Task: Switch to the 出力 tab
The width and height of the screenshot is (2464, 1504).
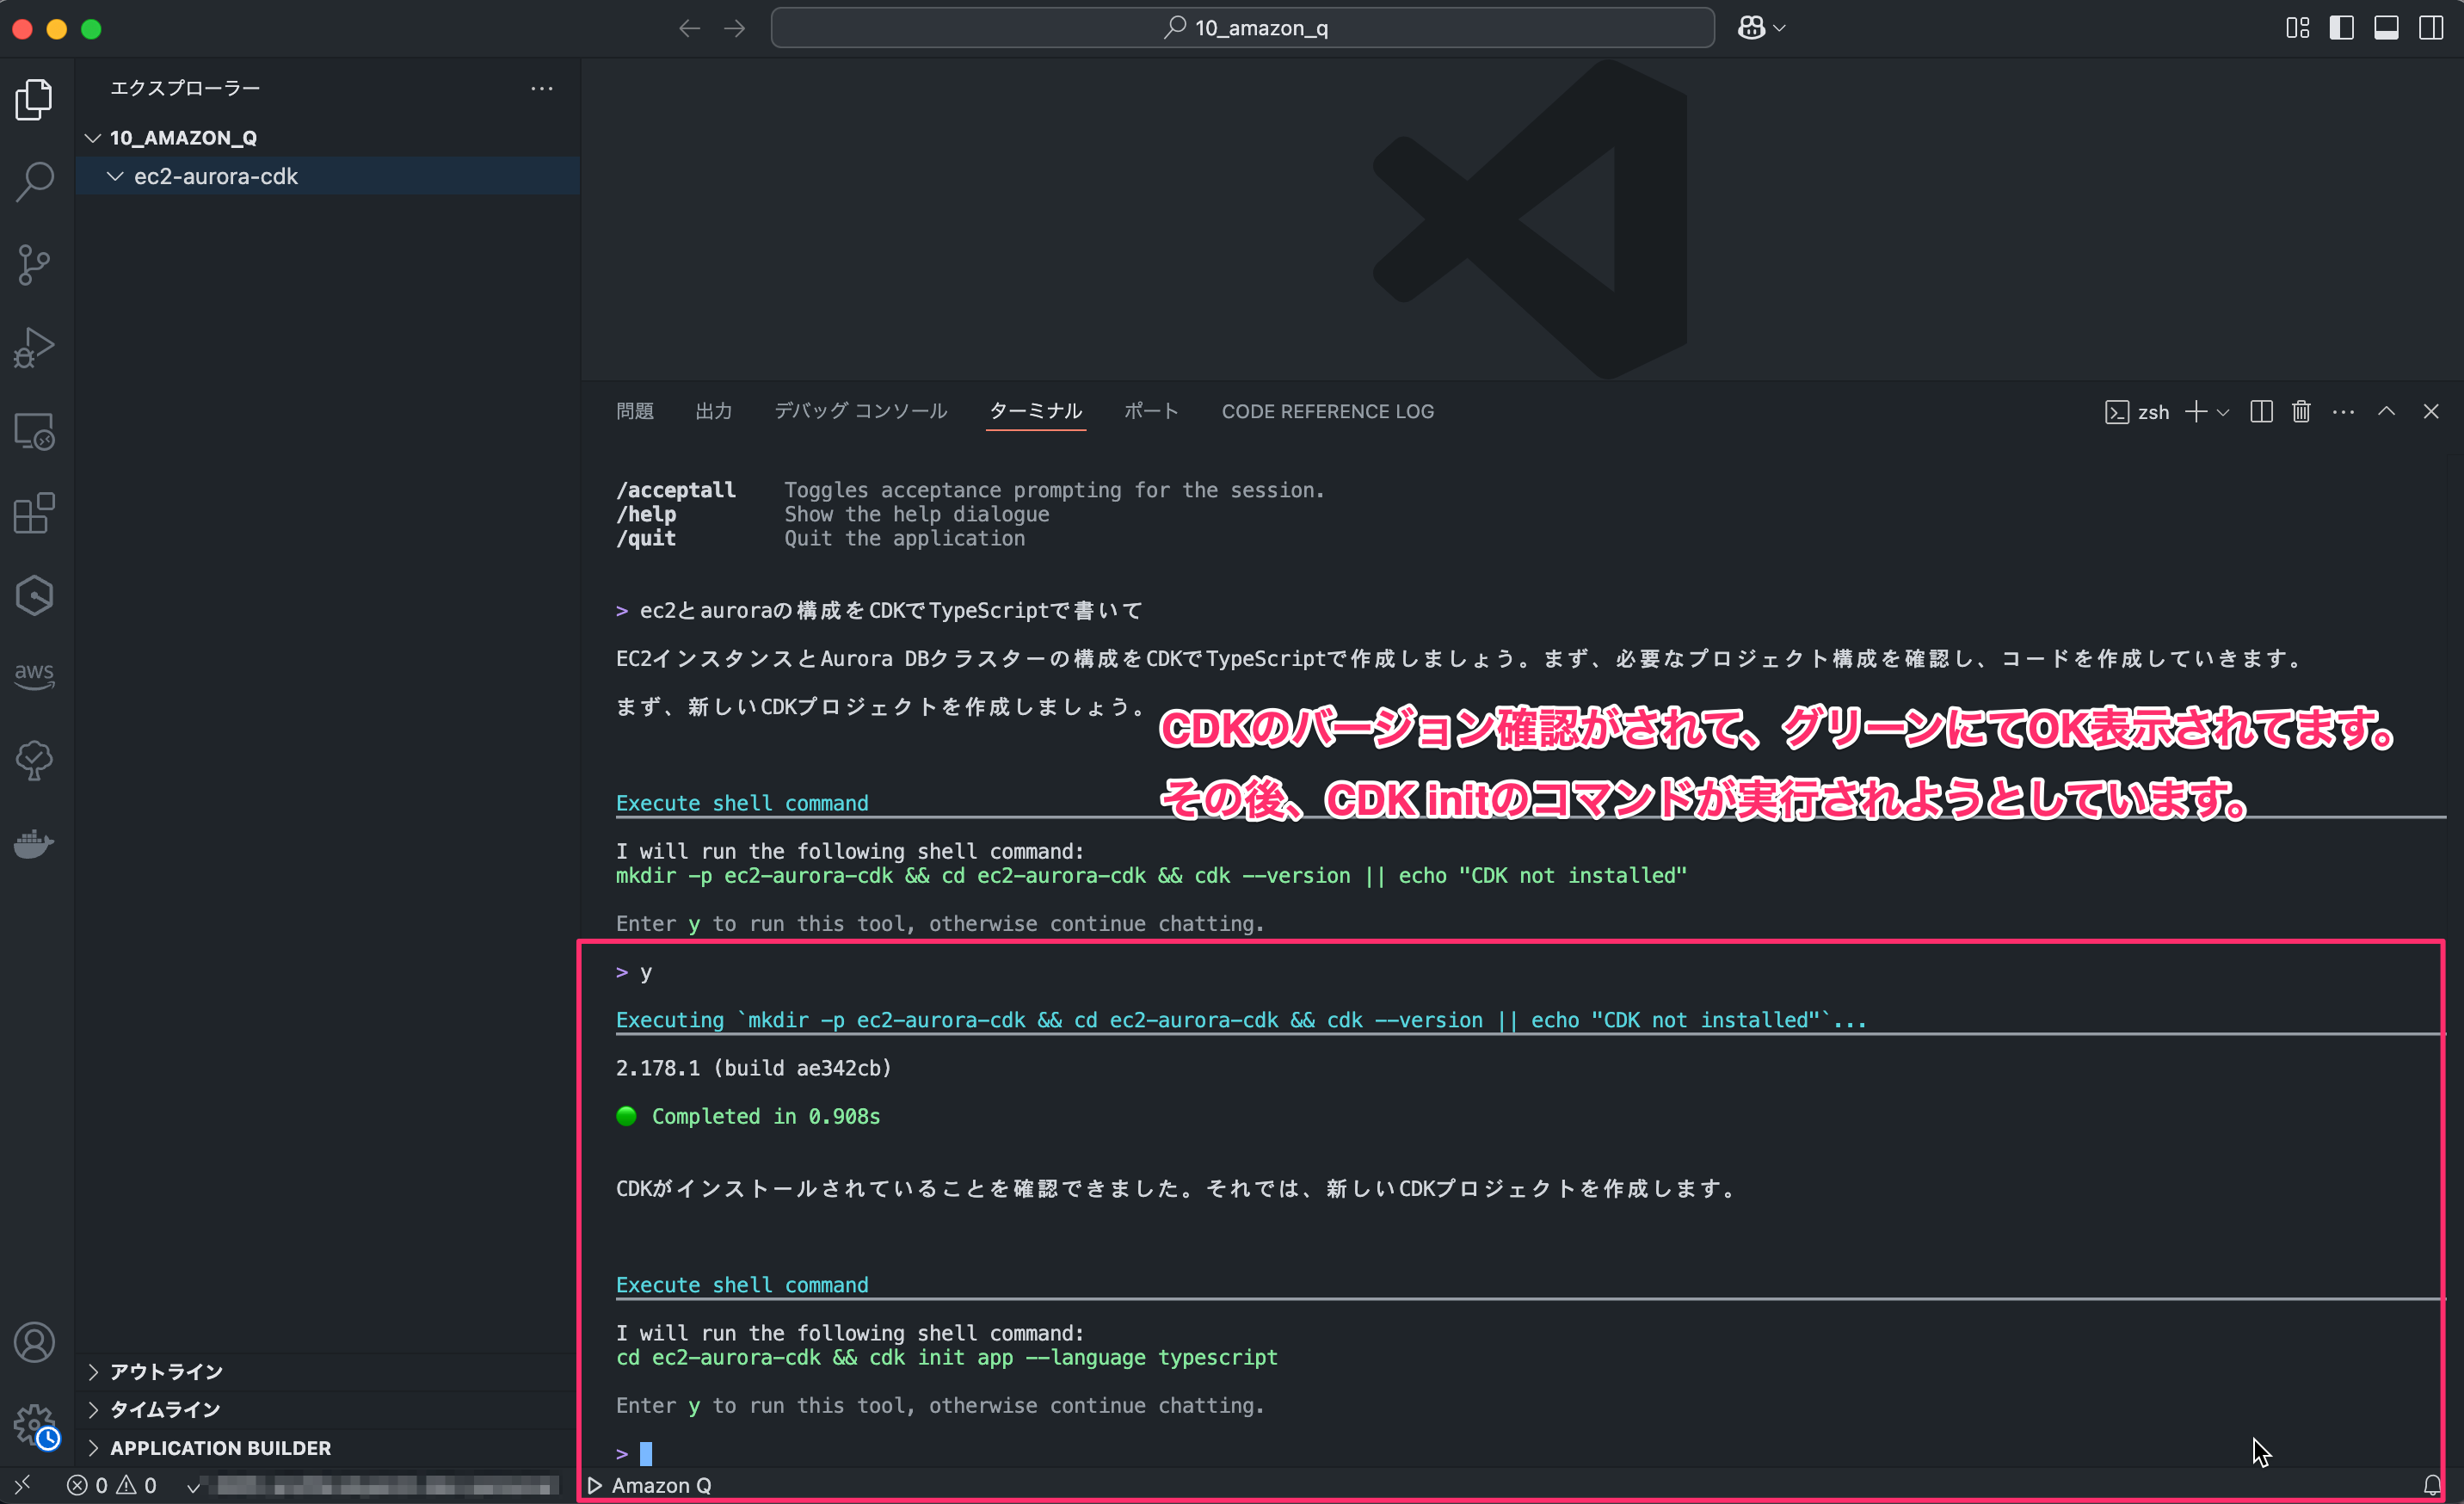Action: [714, 411]
